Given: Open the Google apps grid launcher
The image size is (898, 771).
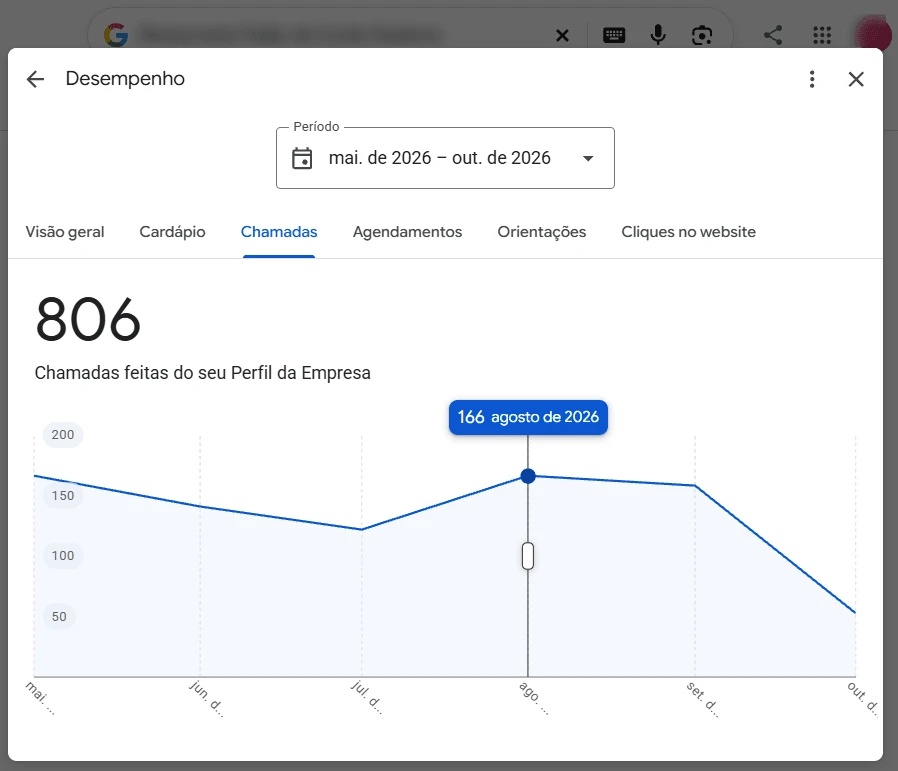Looking at the screenshot, I should (x=822, y=35).
